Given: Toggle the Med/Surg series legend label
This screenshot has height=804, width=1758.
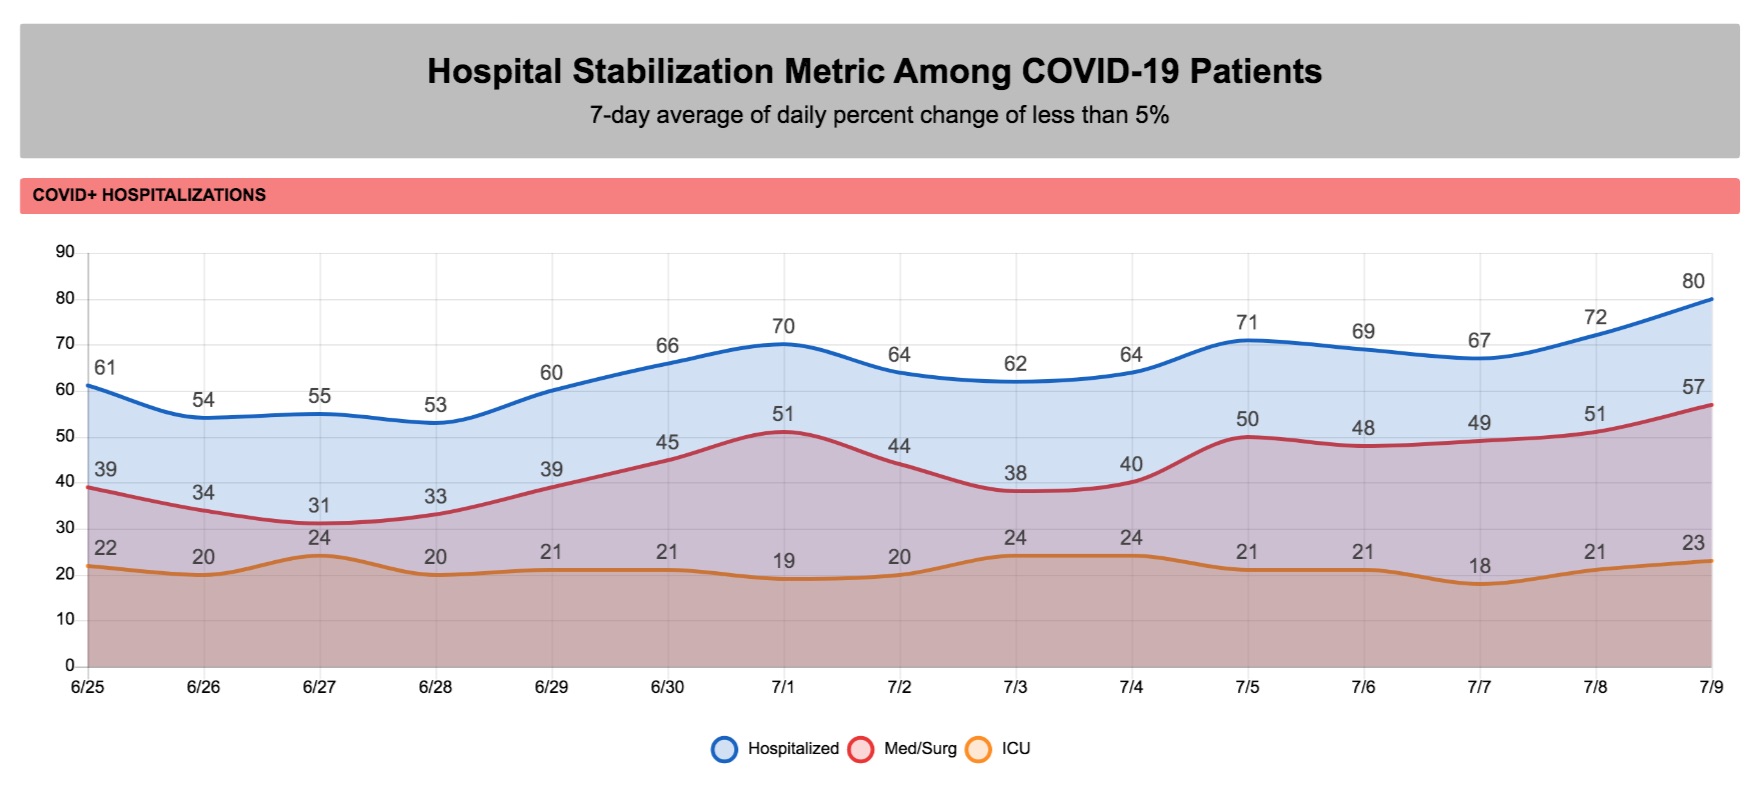Looking at the screenshot, I should (x=920, y=749).
